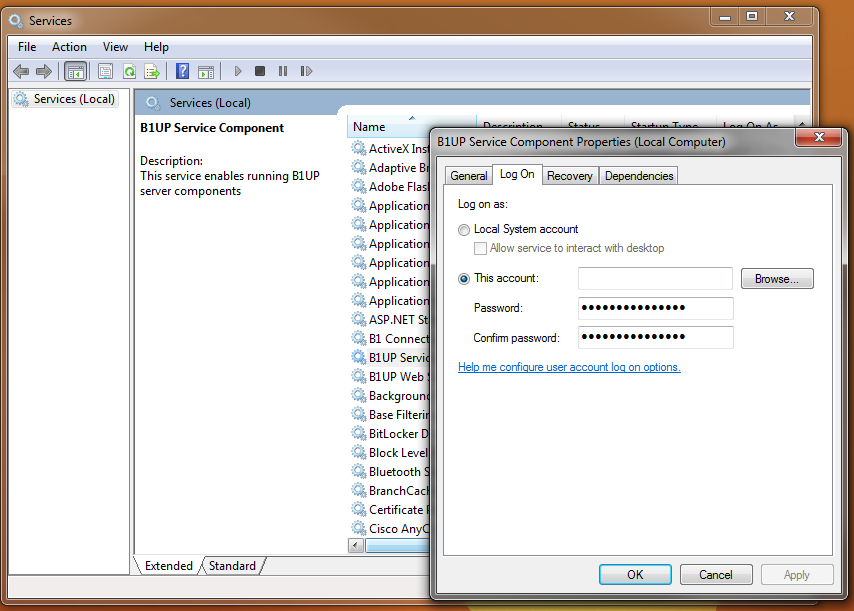
Task: Open the blue Help toolbar icon
Action: click(182, 71)
